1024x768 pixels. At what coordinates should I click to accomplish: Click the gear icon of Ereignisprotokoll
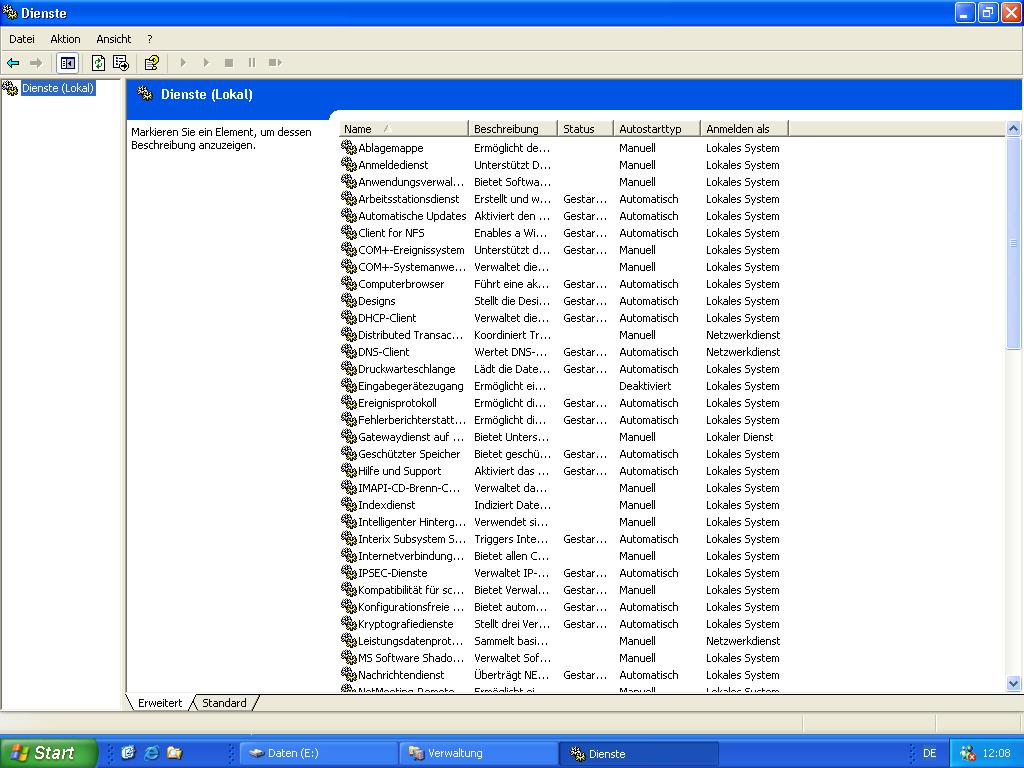[349, 402]
